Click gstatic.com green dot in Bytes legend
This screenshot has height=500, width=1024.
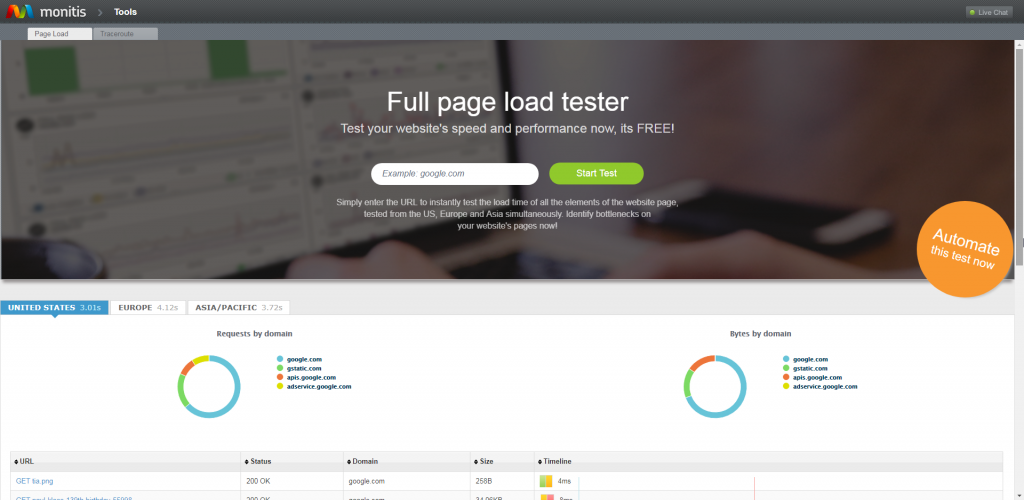tap(786, 368)
